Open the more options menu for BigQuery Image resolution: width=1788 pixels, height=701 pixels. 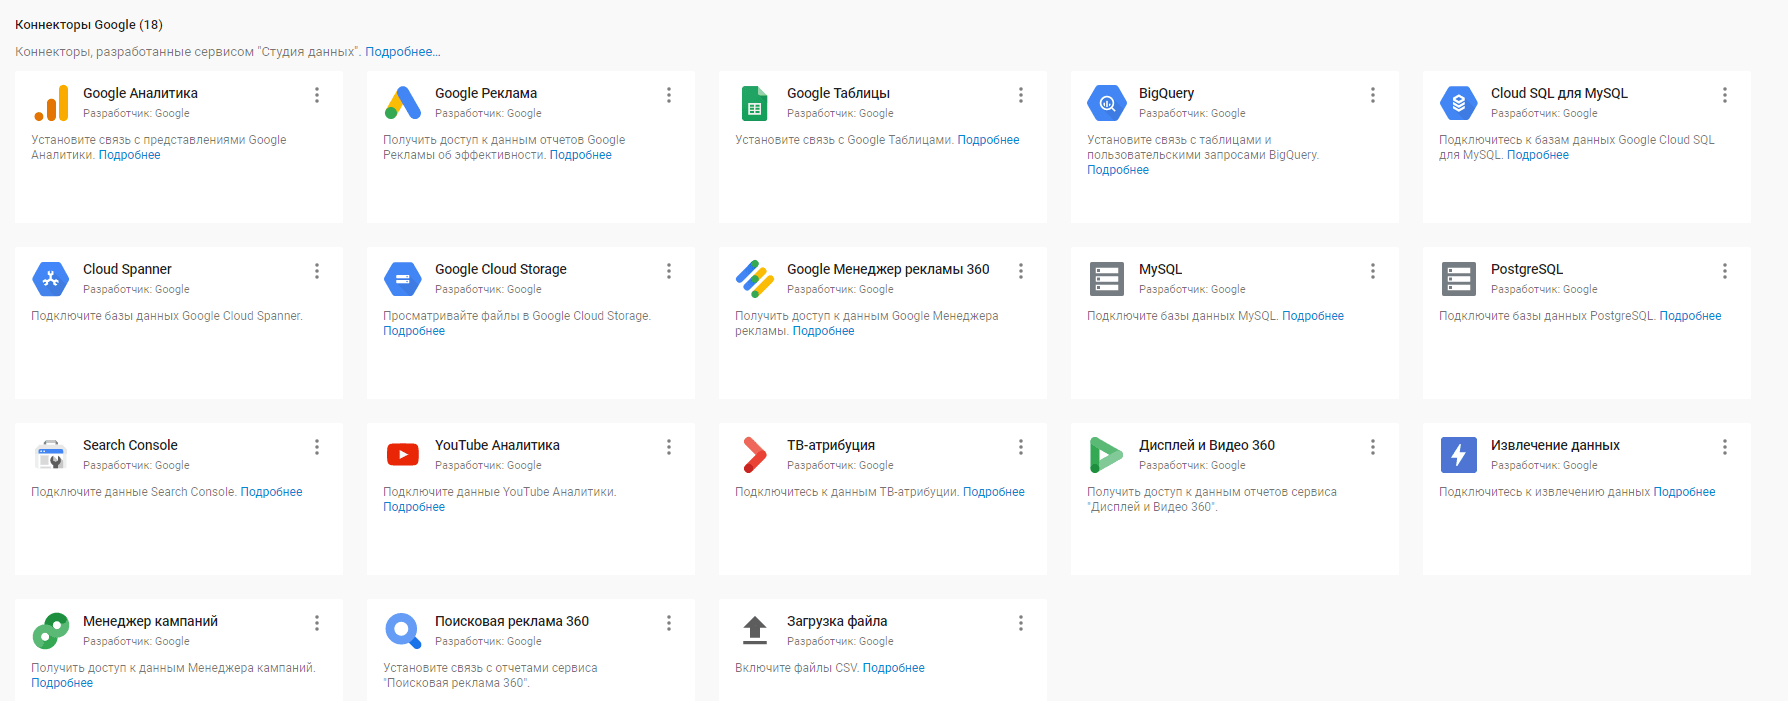tap(1373, 95)
